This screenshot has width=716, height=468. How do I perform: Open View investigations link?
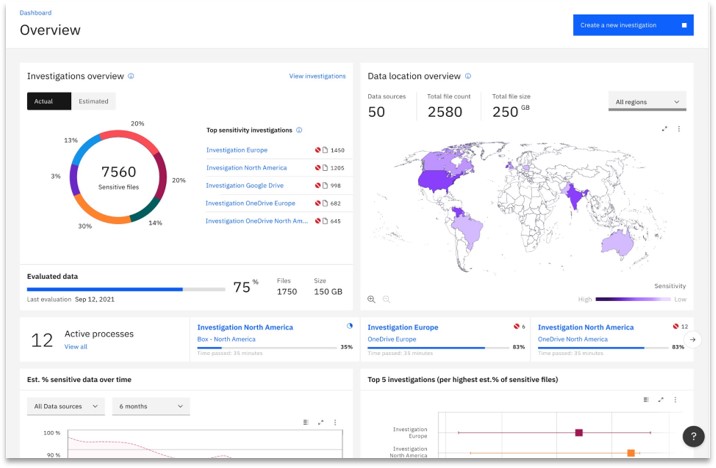317,76
